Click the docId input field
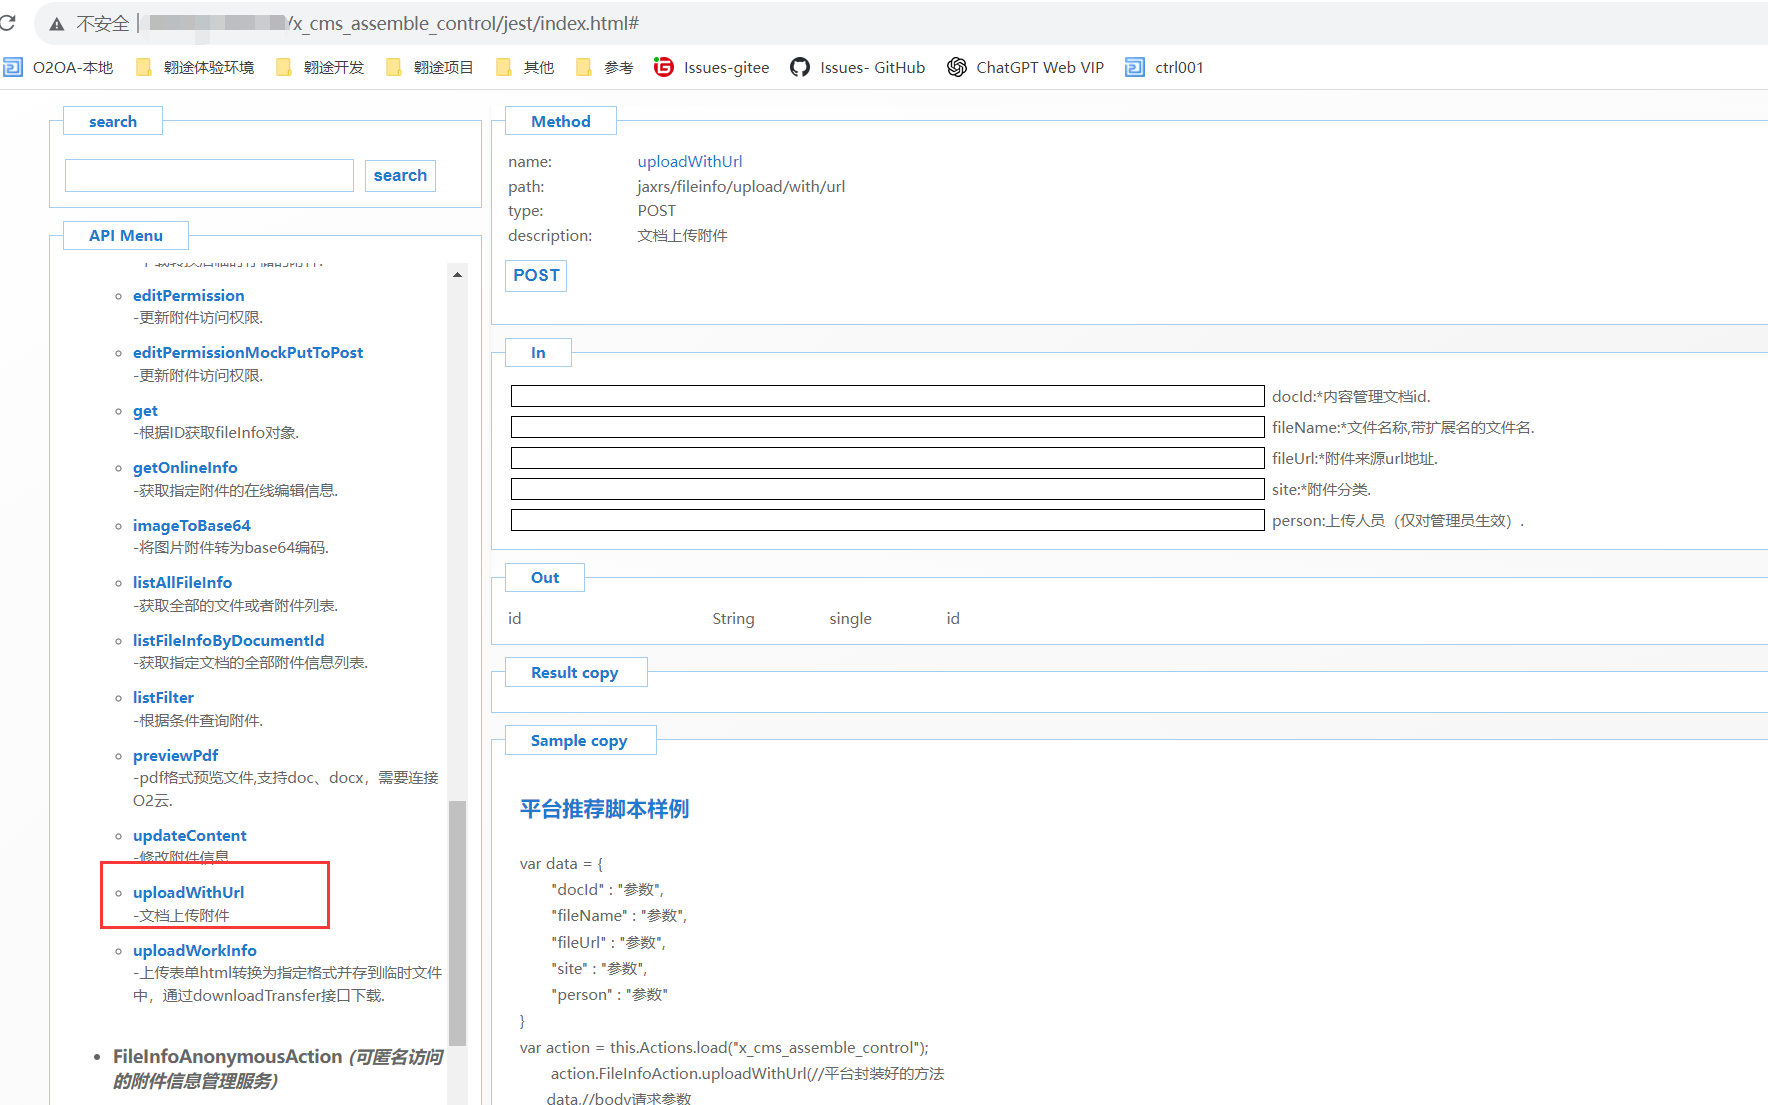Screen dimensions: 1768x1105 (887, 397)
